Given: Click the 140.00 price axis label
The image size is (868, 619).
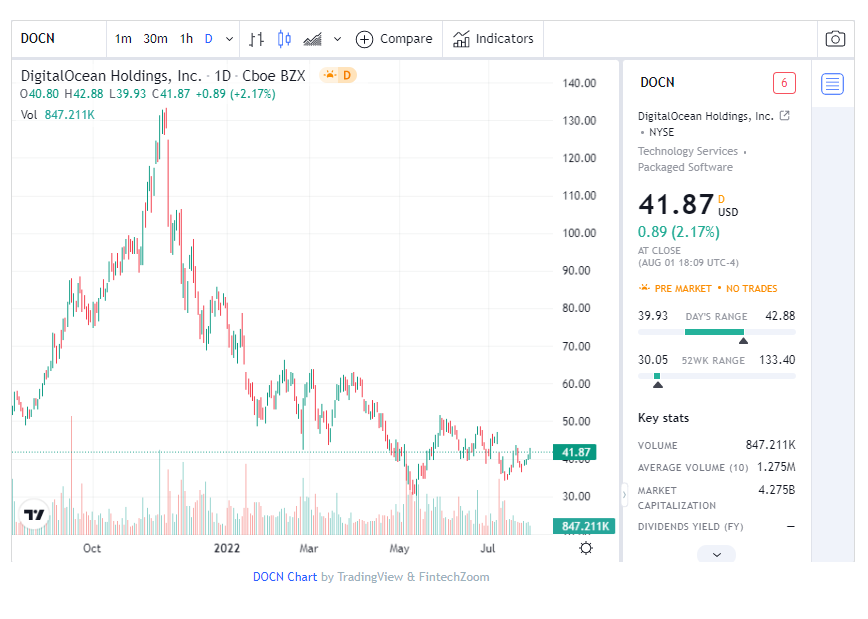Looking at the screenshot, I should (x=579, y=83).
